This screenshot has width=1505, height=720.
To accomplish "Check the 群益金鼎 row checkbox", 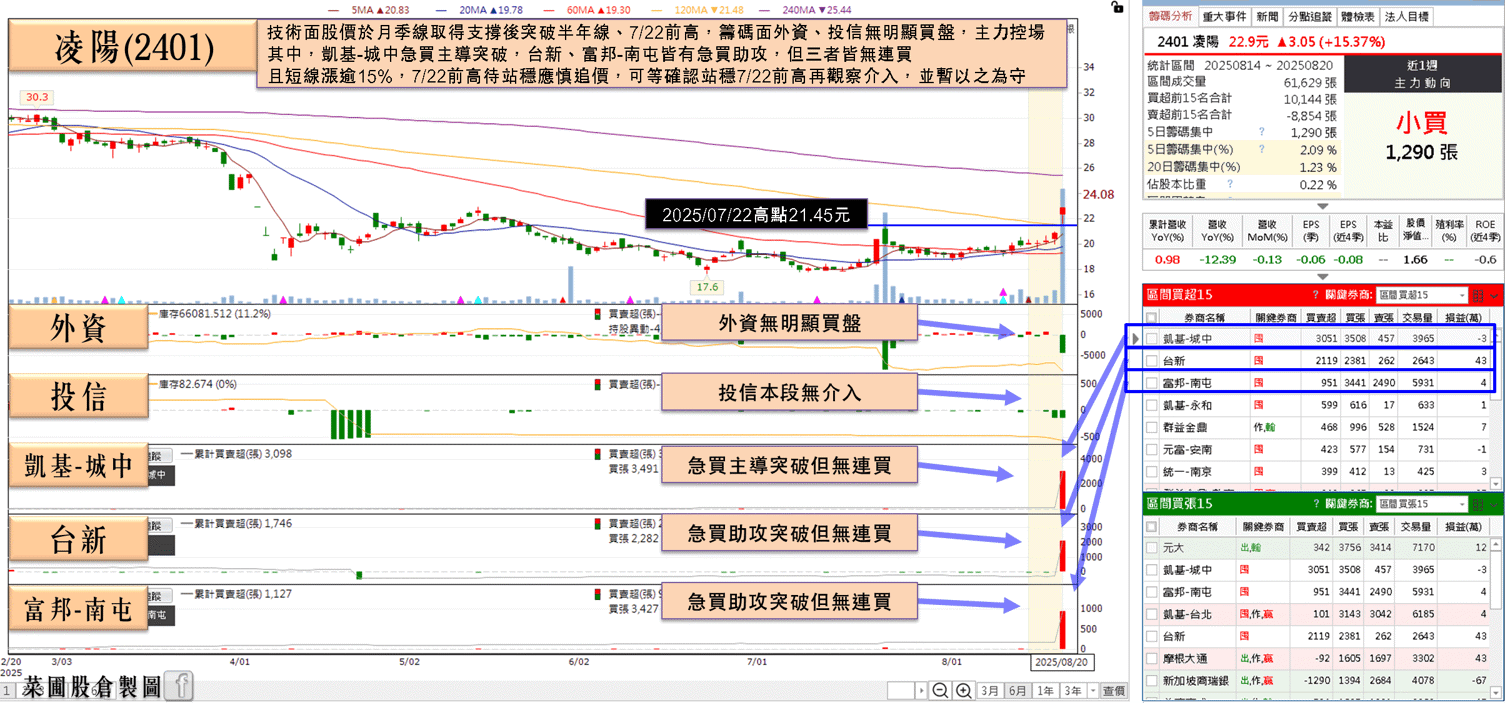I will [x=1151, y=427].
